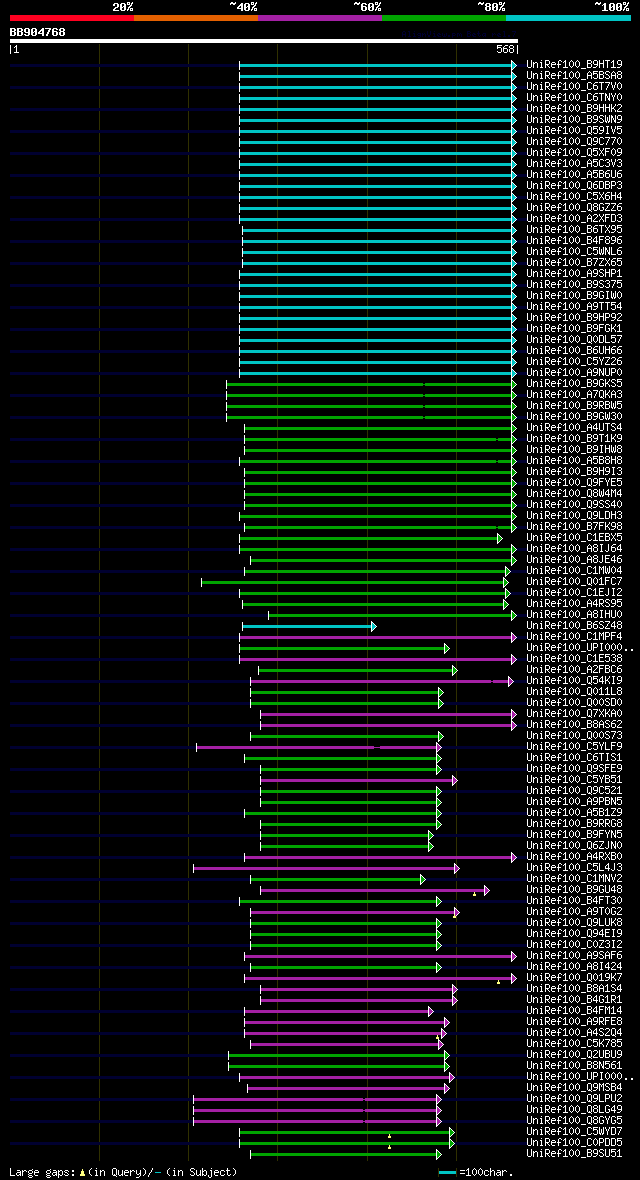Click the purple ~60% legend segment
The width and height of the screenshot is (640, 1180).
(320, 17)
